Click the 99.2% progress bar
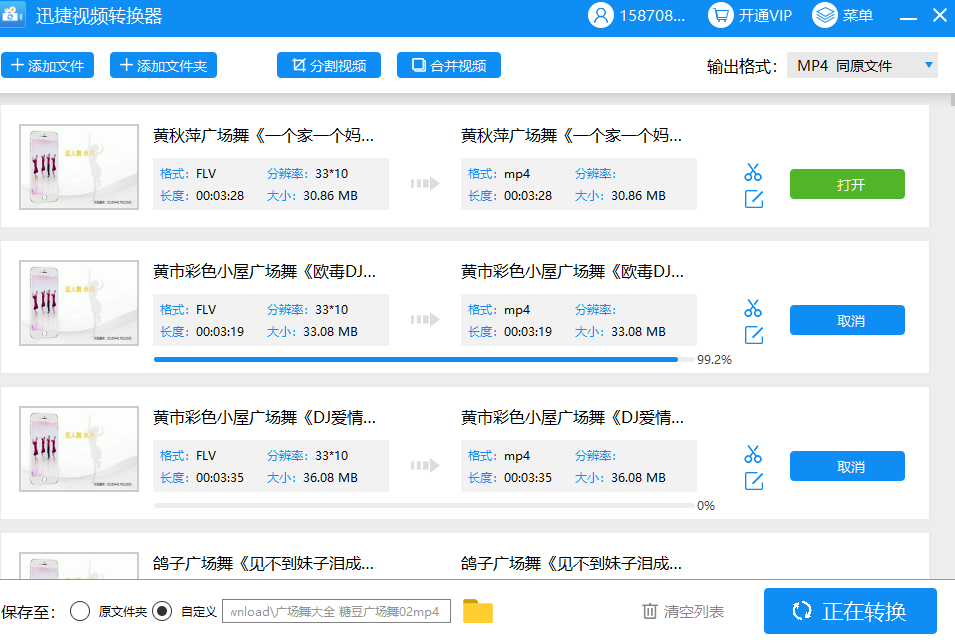The image size is (955, 643). 420,359
